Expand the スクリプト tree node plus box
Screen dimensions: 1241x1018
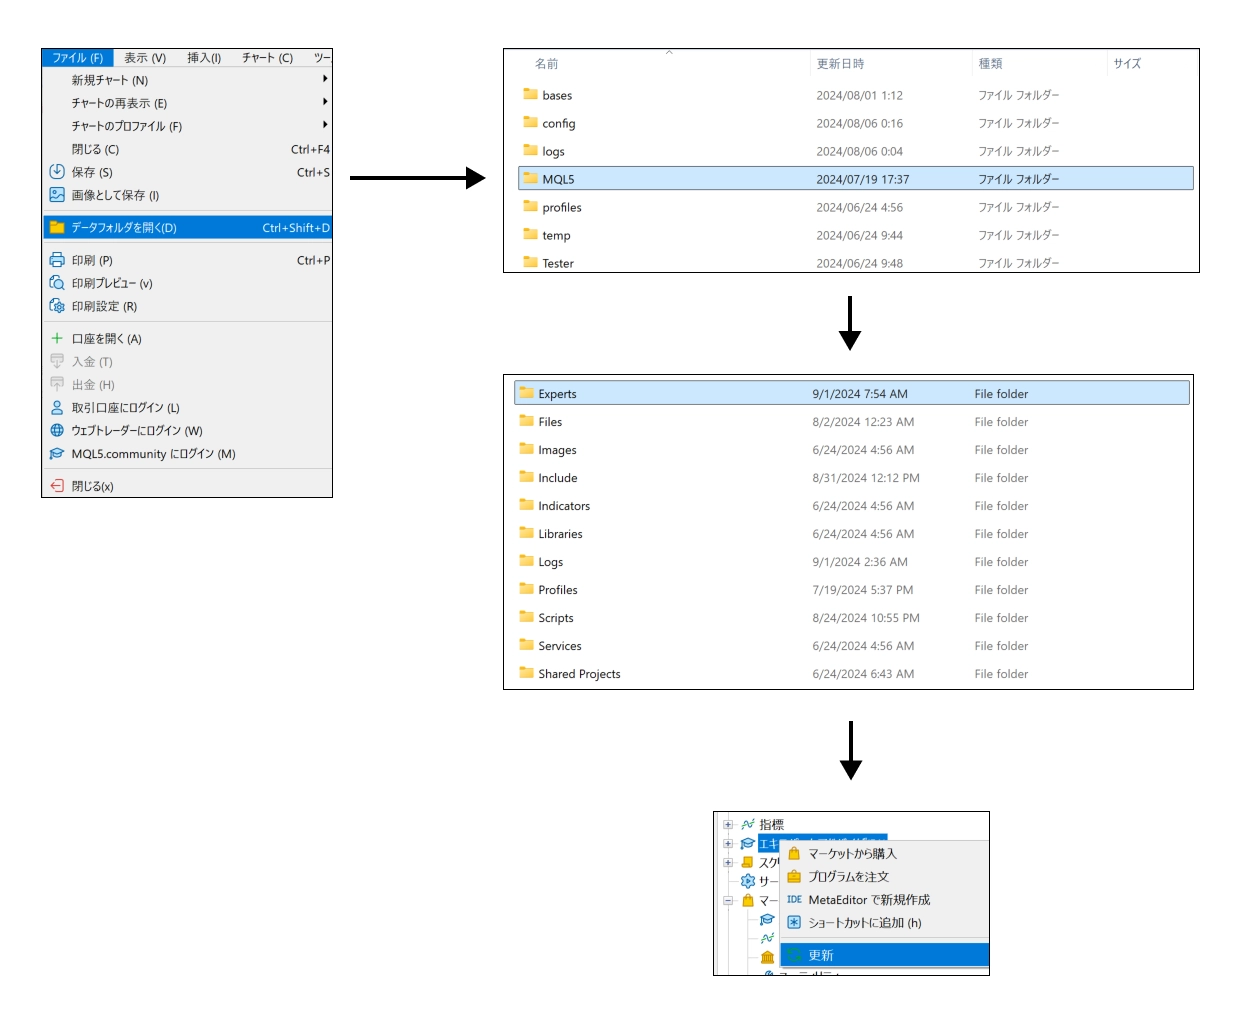728,862
